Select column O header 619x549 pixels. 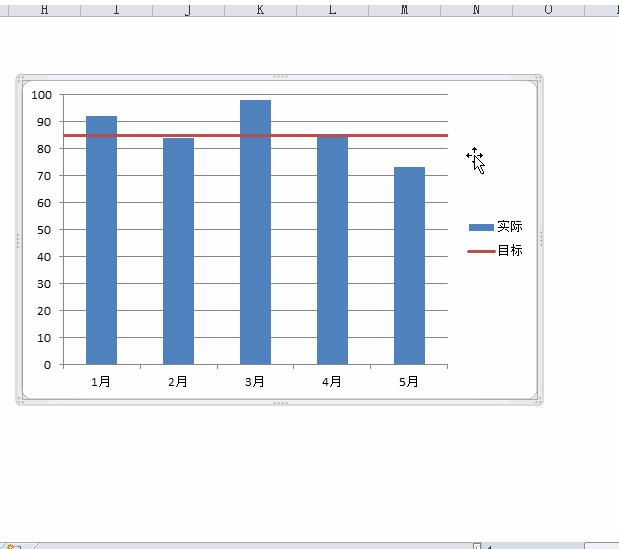click(548, 9)
